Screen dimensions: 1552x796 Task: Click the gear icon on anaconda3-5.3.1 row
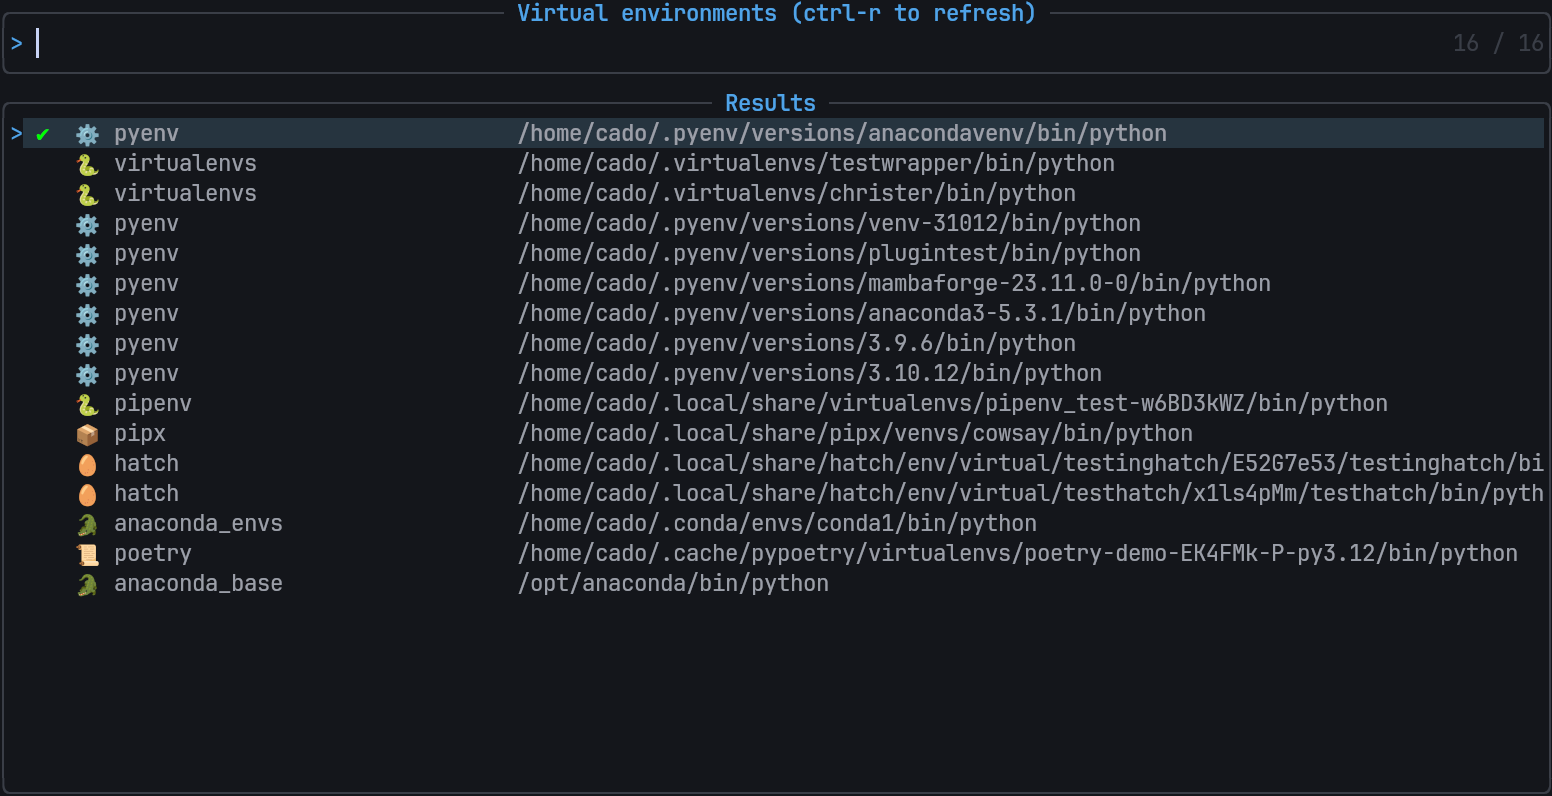coord(88,314)
